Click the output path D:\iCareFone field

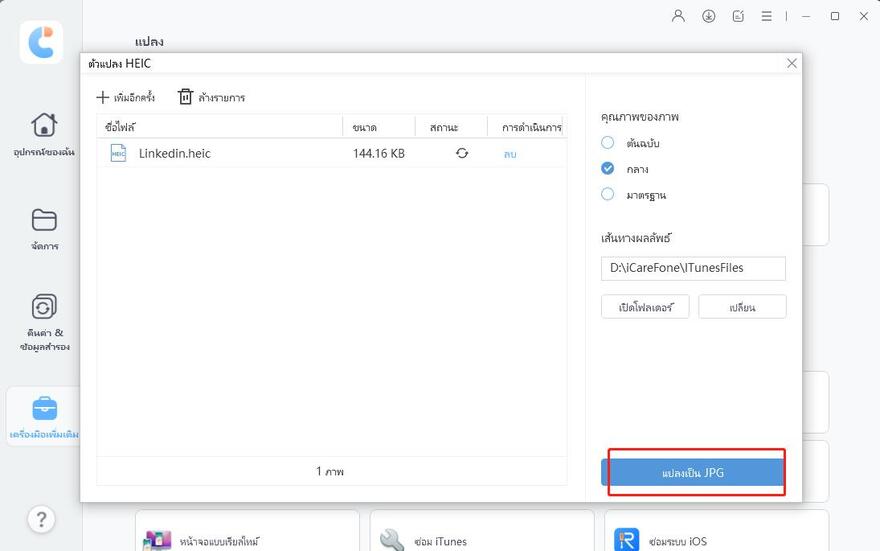(x=693, y=268)
